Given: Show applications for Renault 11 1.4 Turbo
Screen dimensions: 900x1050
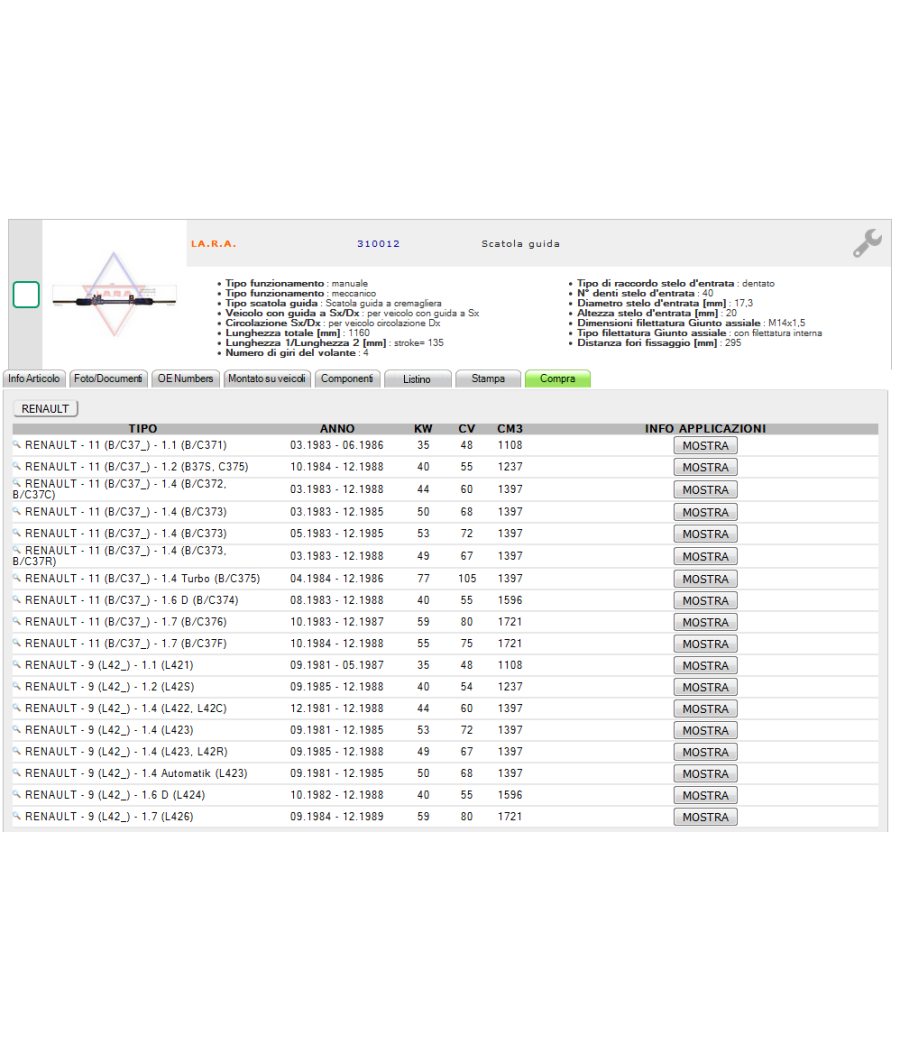Looking at the screenshot, I should [x=705, y=579].
